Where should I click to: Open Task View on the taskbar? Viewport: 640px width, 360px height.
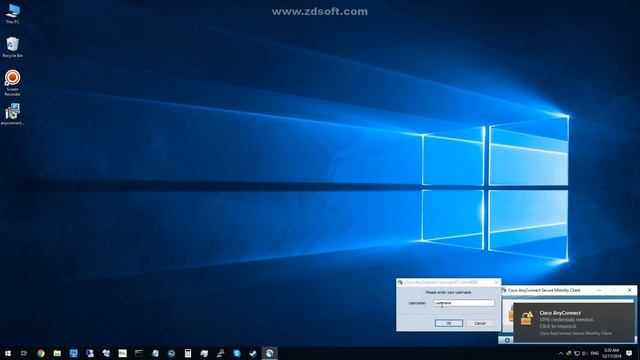(x=24, y=353)
